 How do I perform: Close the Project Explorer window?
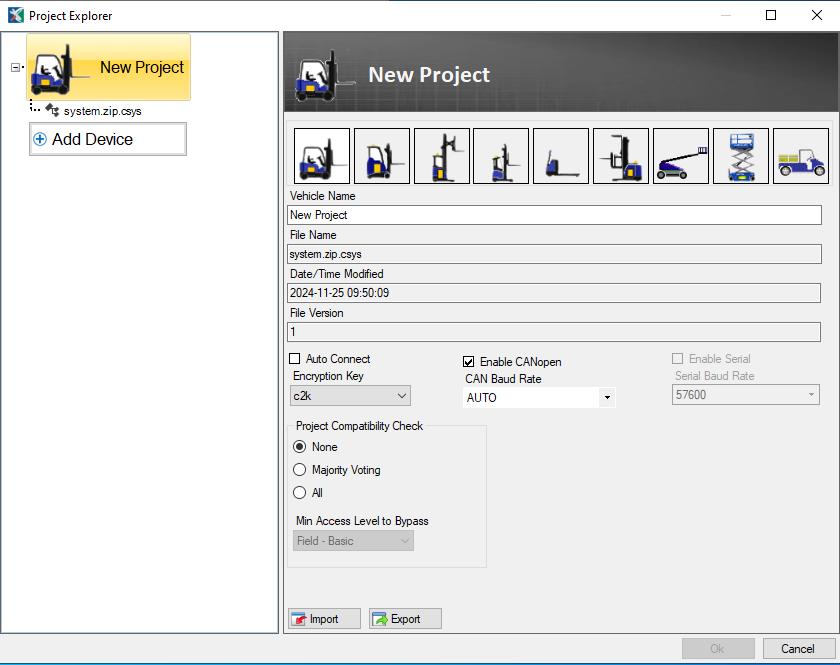816,15
